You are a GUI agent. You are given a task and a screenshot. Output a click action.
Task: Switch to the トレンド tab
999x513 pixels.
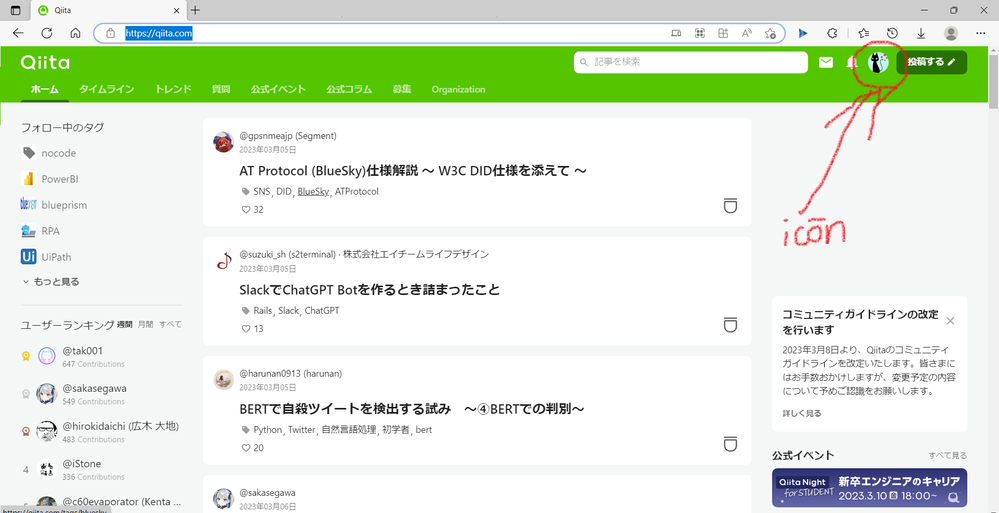tap(173, 89)
